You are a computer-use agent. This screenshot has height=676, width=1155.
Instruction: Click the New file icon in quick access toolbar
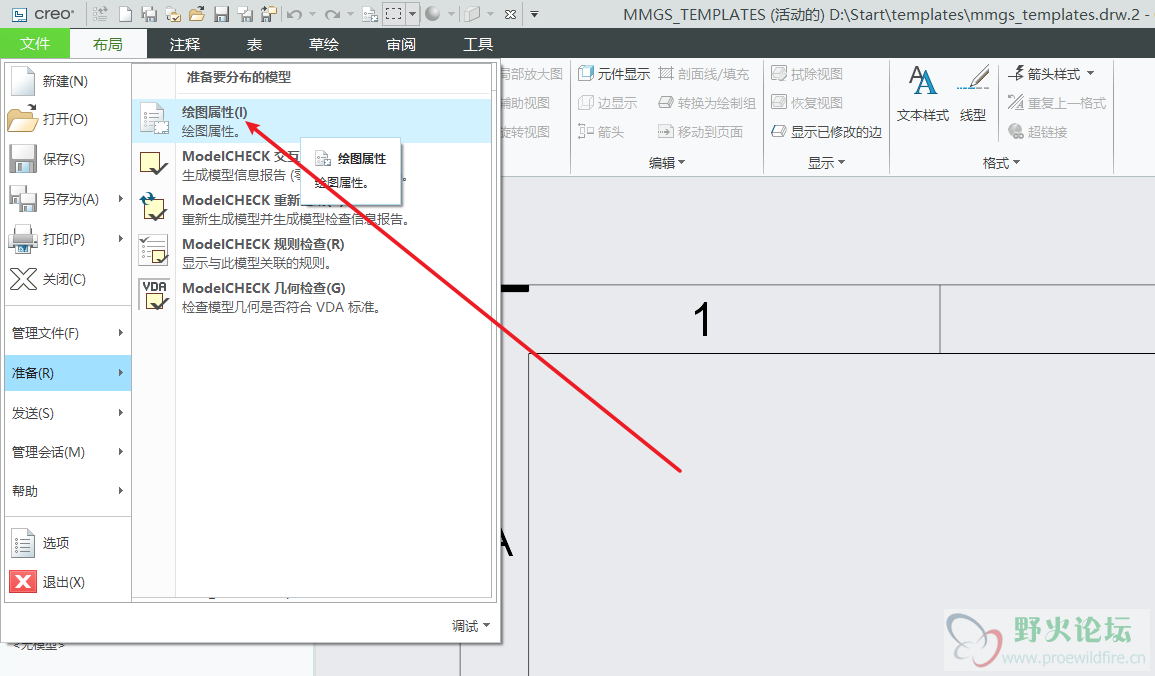(126, 13)
